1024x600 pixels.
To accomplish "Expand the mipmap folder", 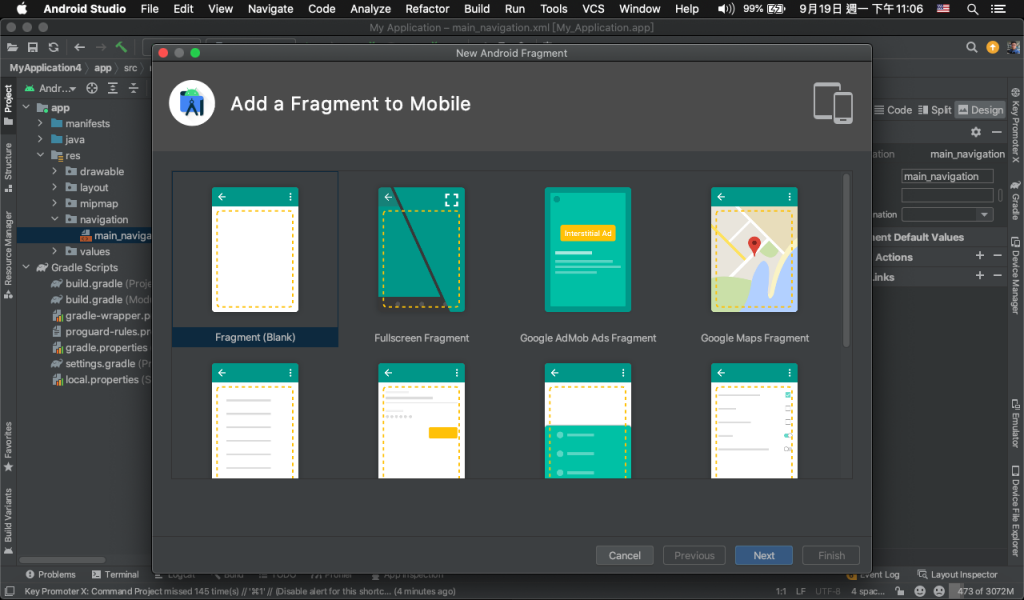I will click(x=55, y=203).
